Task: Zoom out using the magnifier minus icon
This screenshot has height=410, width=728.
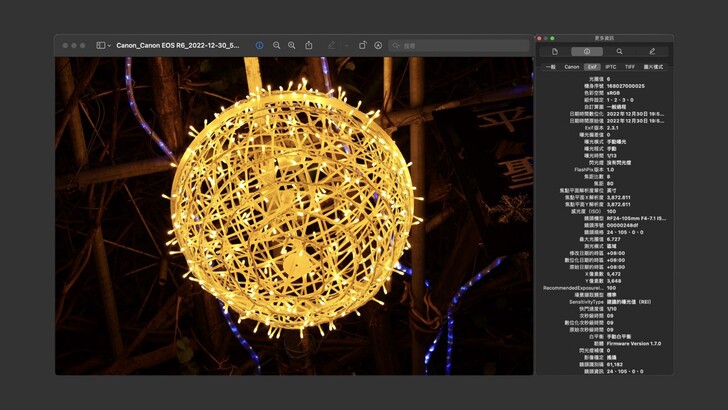Action: [x=277, y=45]
